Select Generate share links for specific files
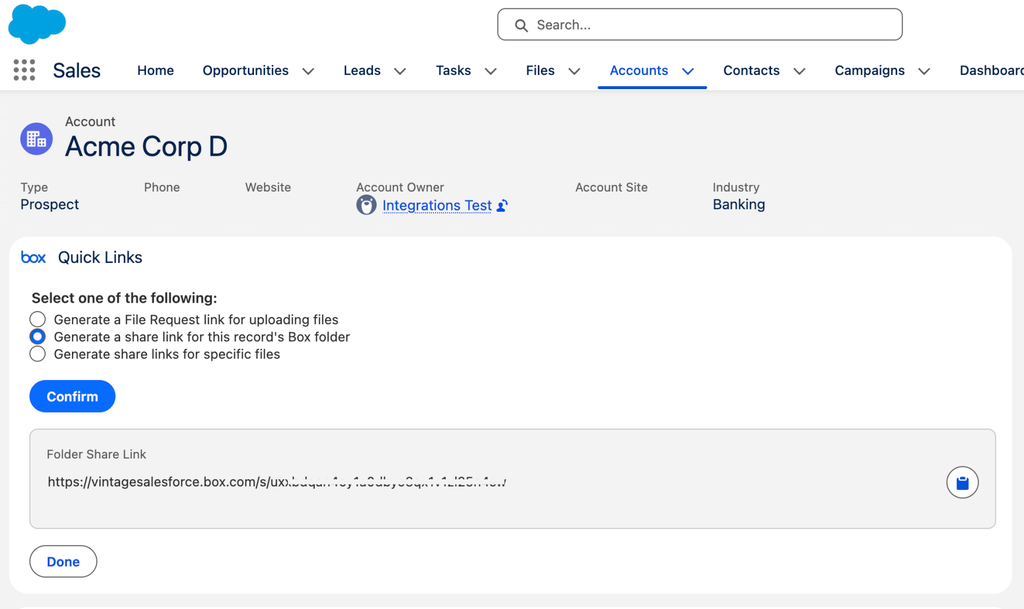Image resolution: width=1024 pixels, height=609 pixels. tap(37, 354)
